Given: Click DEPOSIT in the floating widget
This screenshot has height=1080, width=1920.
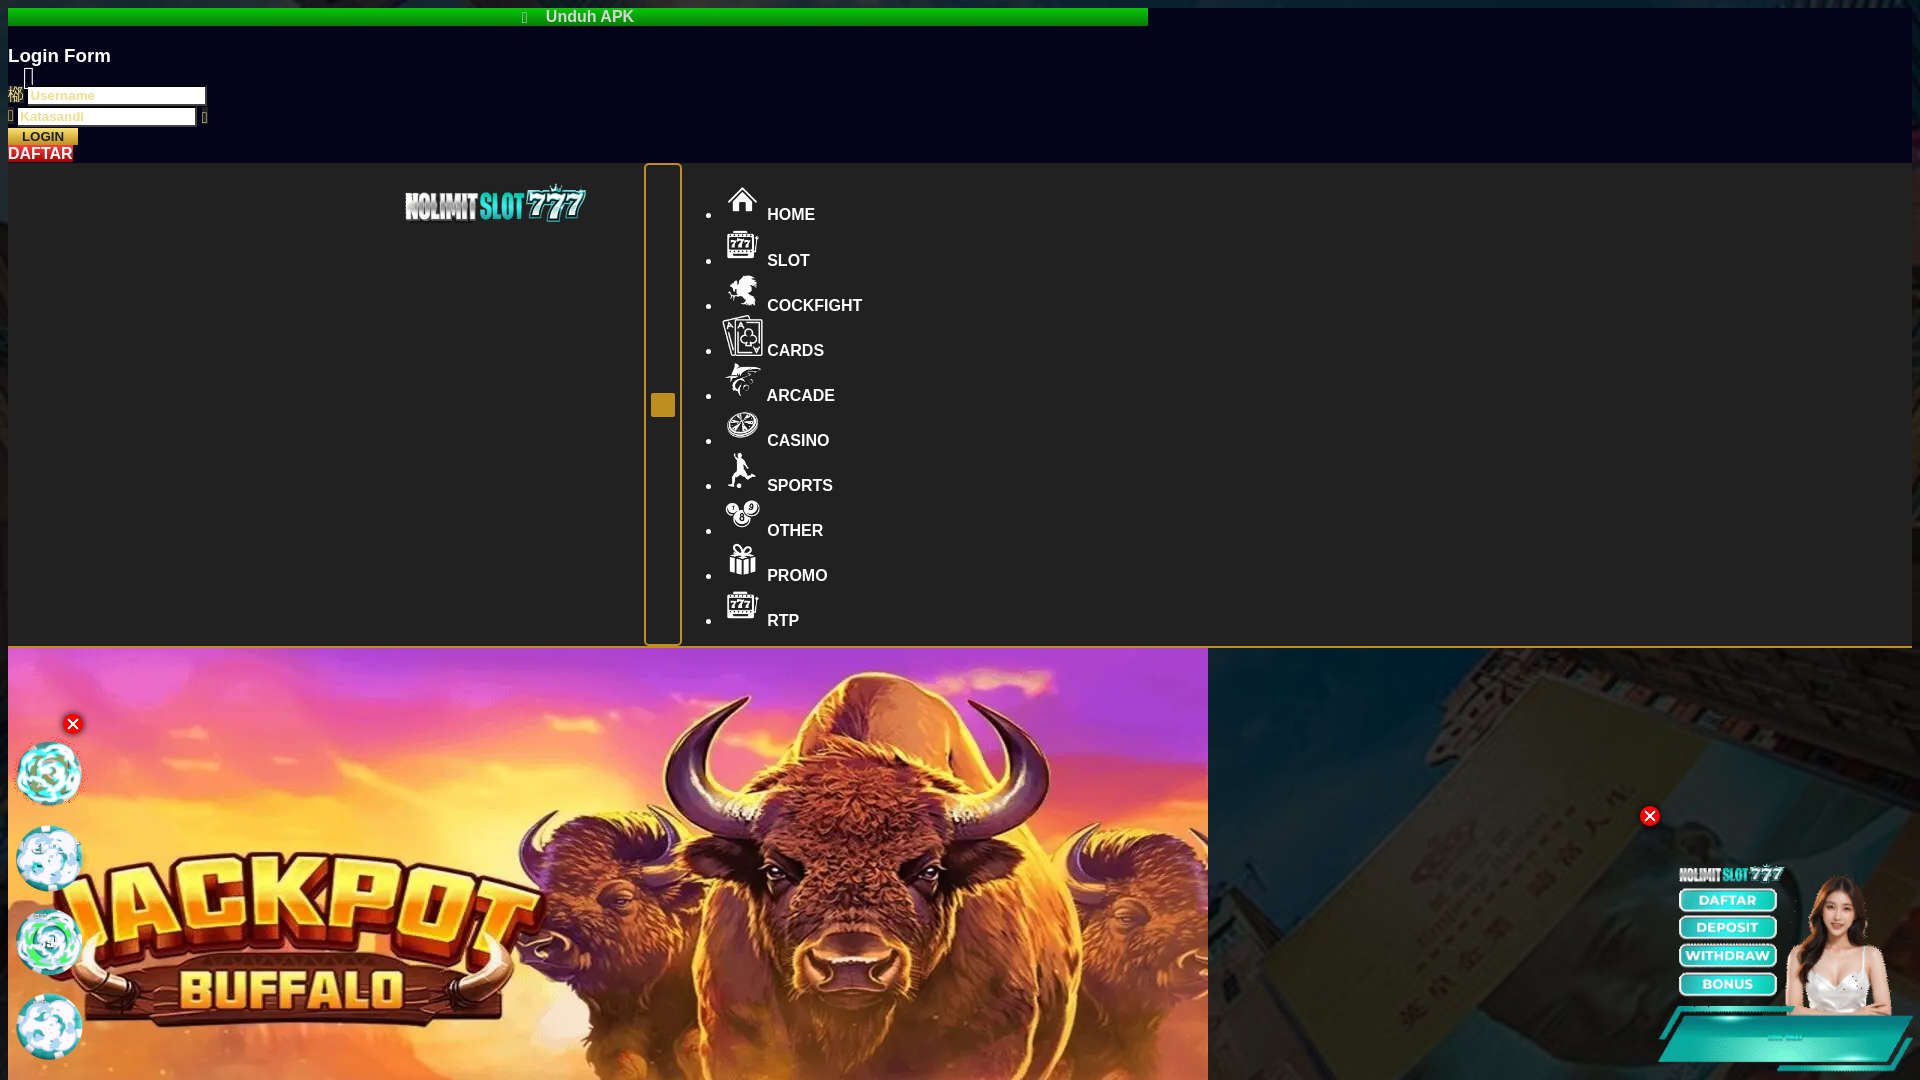Looking at the screenshot, I should (1728, 927).
